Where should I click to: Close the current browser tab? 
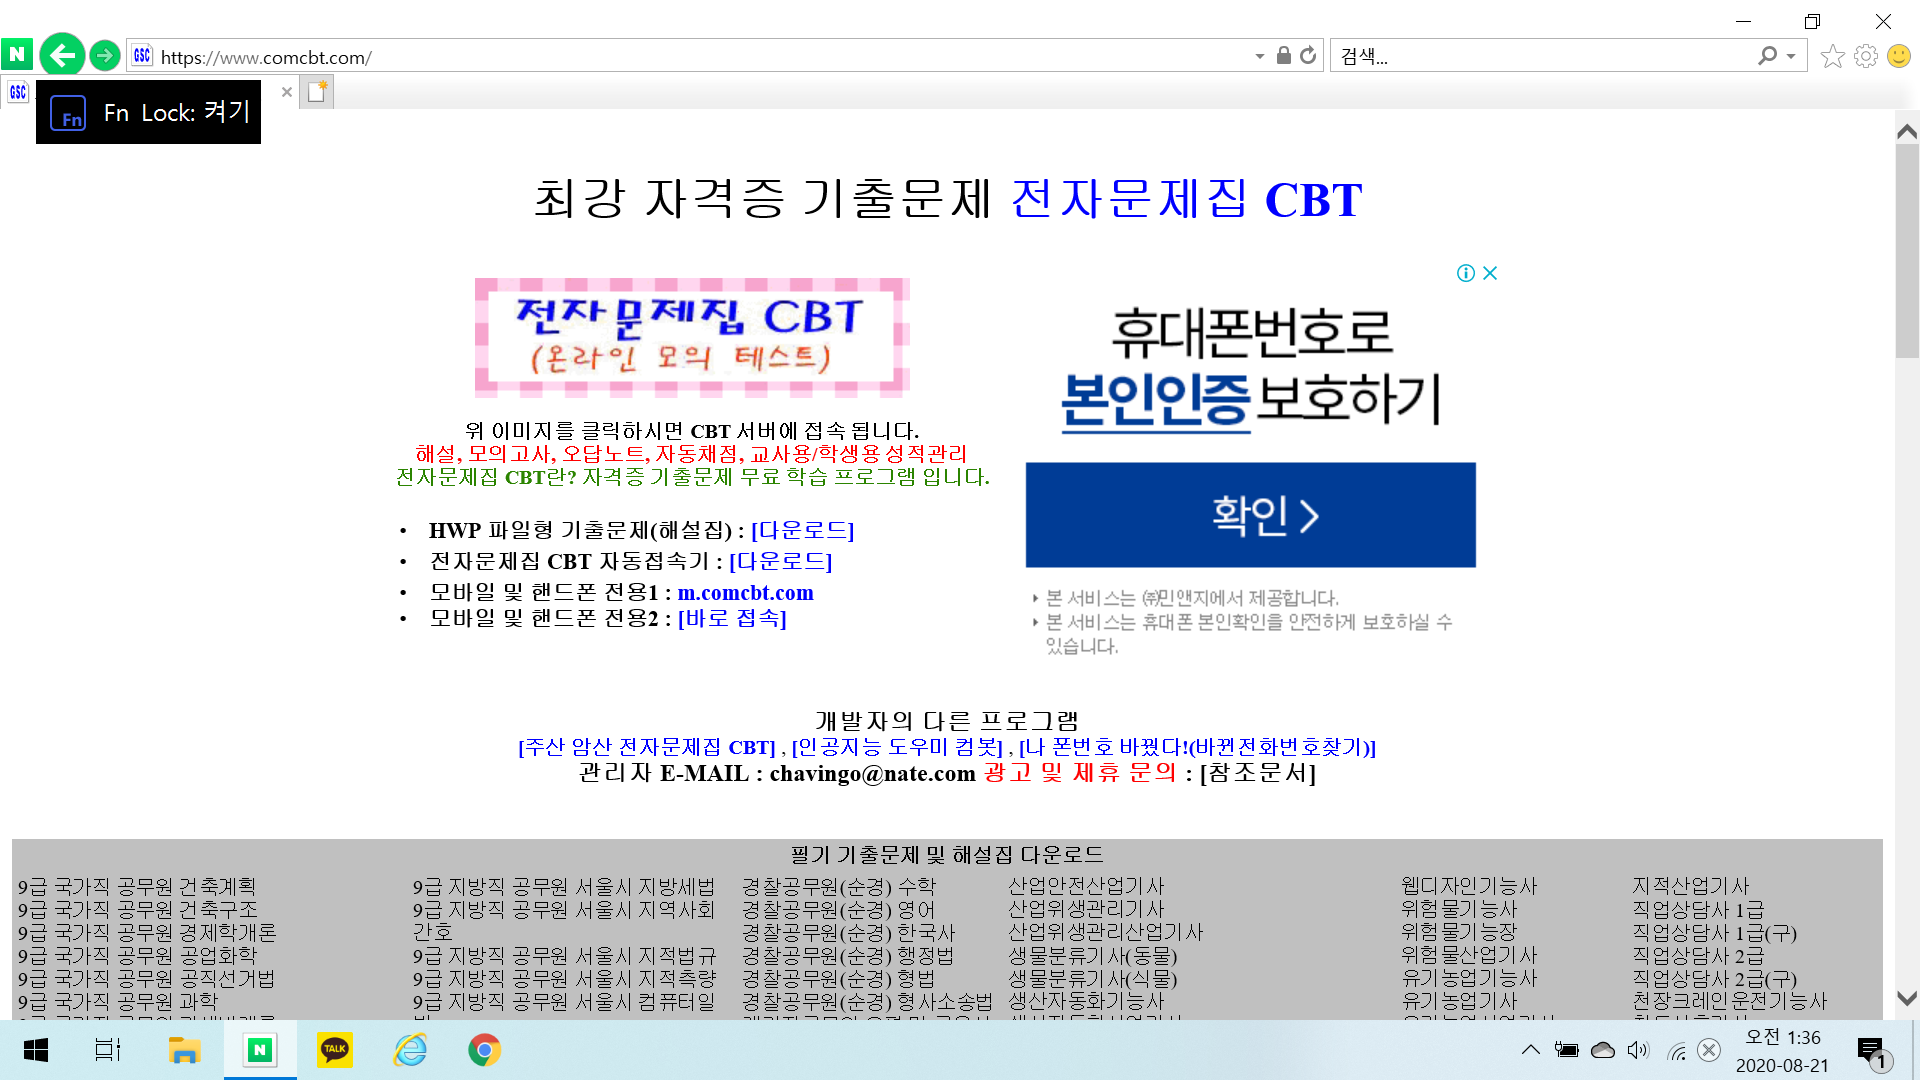click(x=287, y=92)
